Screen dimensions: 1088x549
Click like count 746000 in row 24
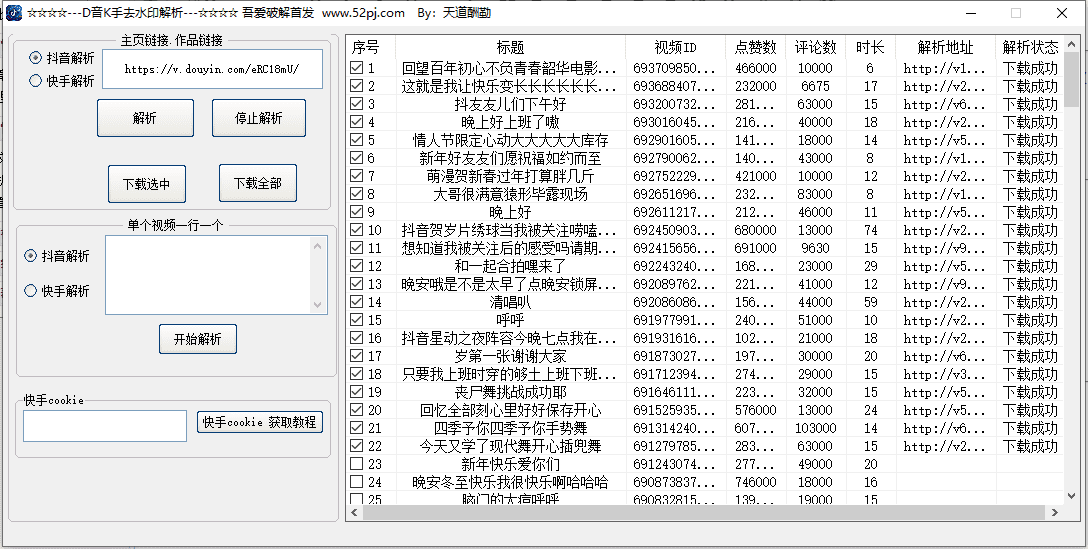click(756, 482)
